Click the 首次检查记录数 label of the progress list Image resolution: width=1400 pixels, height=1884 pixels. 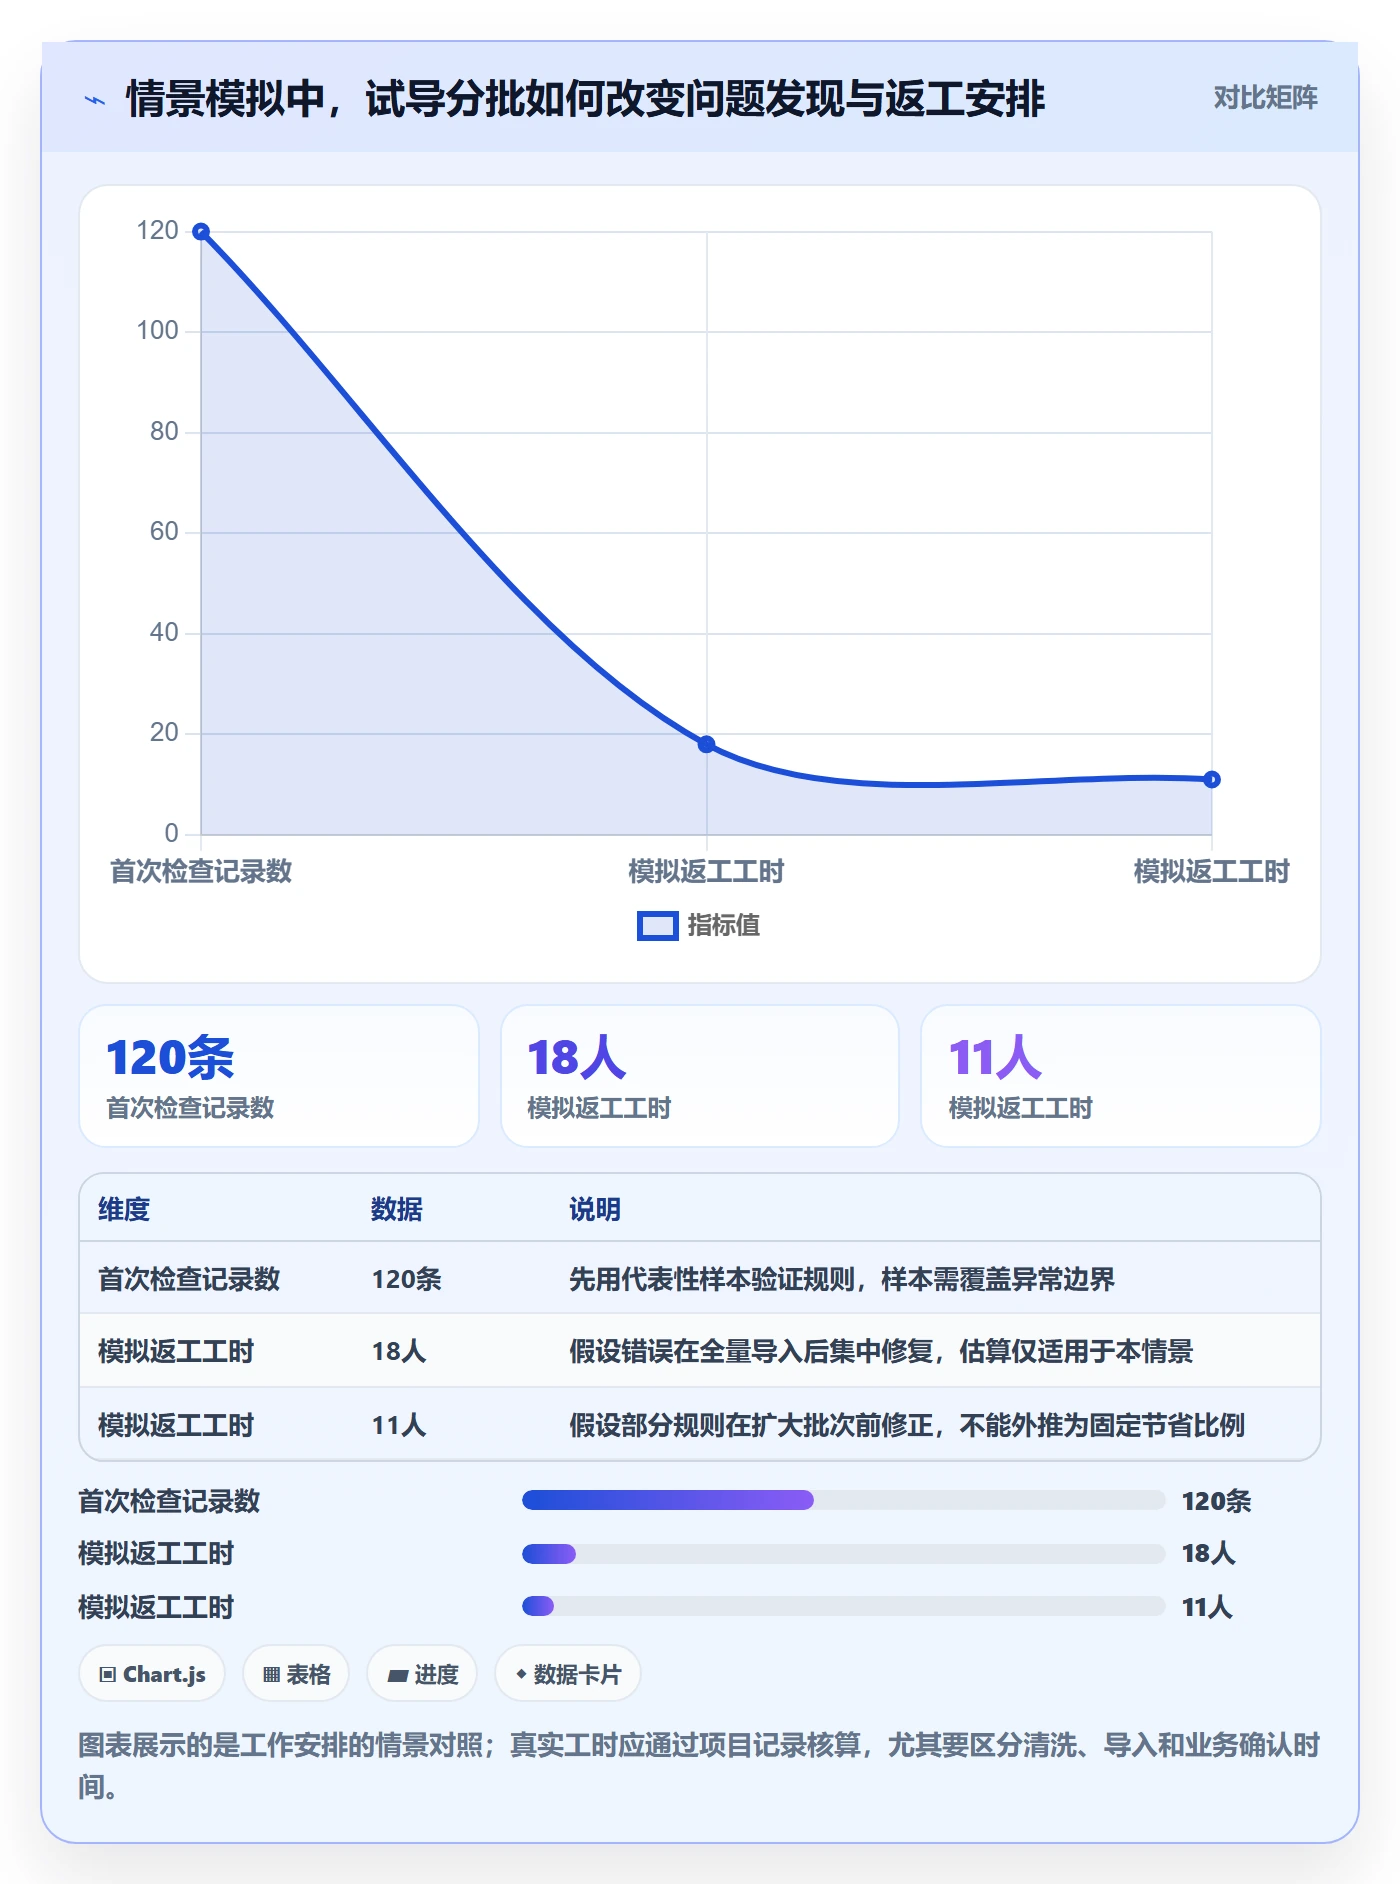point(169,1501)
